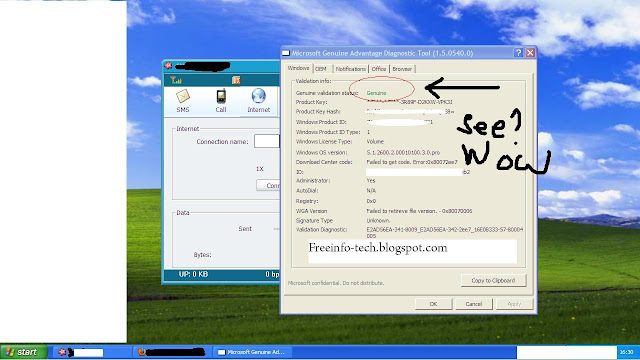Image resolution: width=640 pixels, height=360 pixels.
Task: Click the Microsoft confidential notice text
Action: (x=336, y=283)
